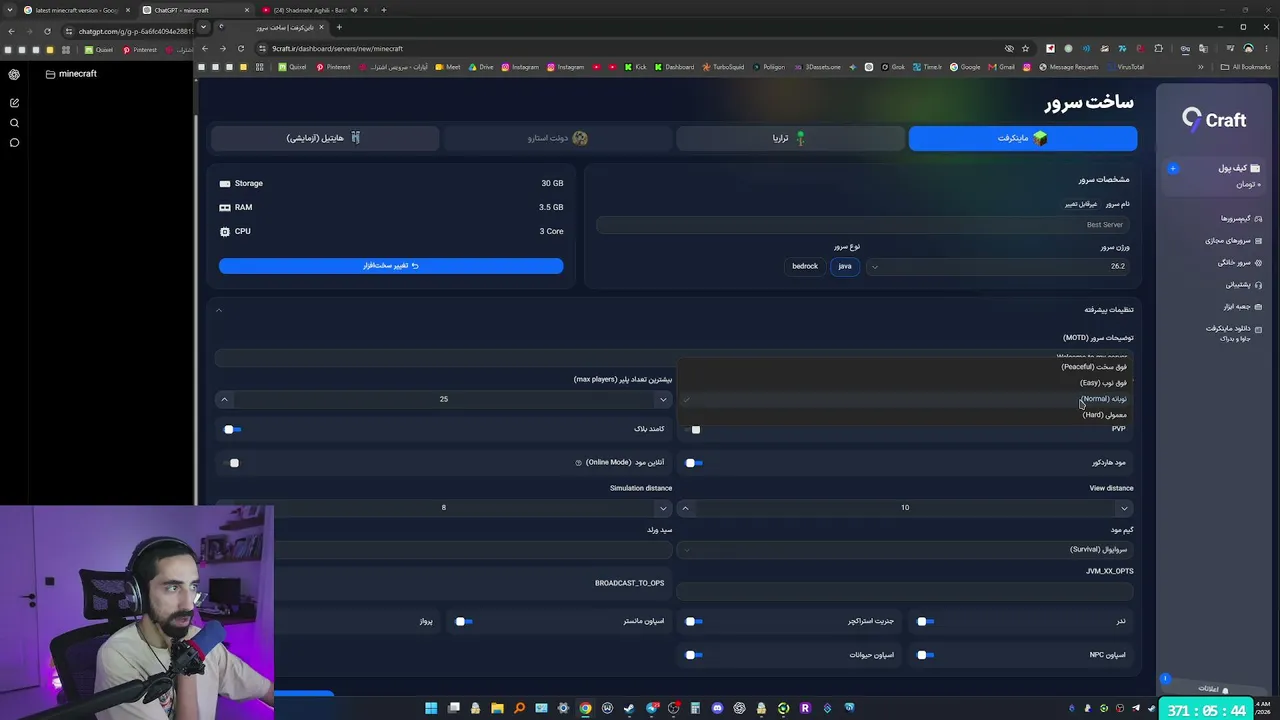1280x720 pixels.
Task: Open the Simulation distance dropdown arrow
Action: (663, 508)
